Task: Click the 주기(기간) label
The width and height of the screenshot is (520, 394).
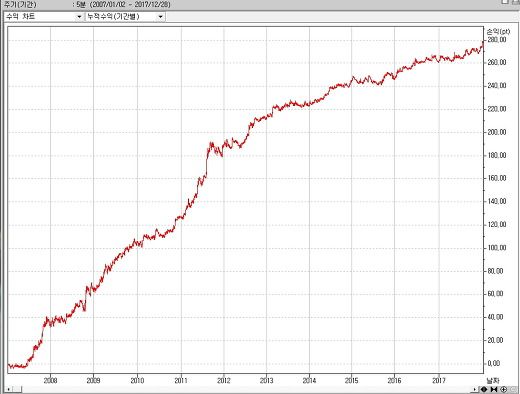Action: 20,5
